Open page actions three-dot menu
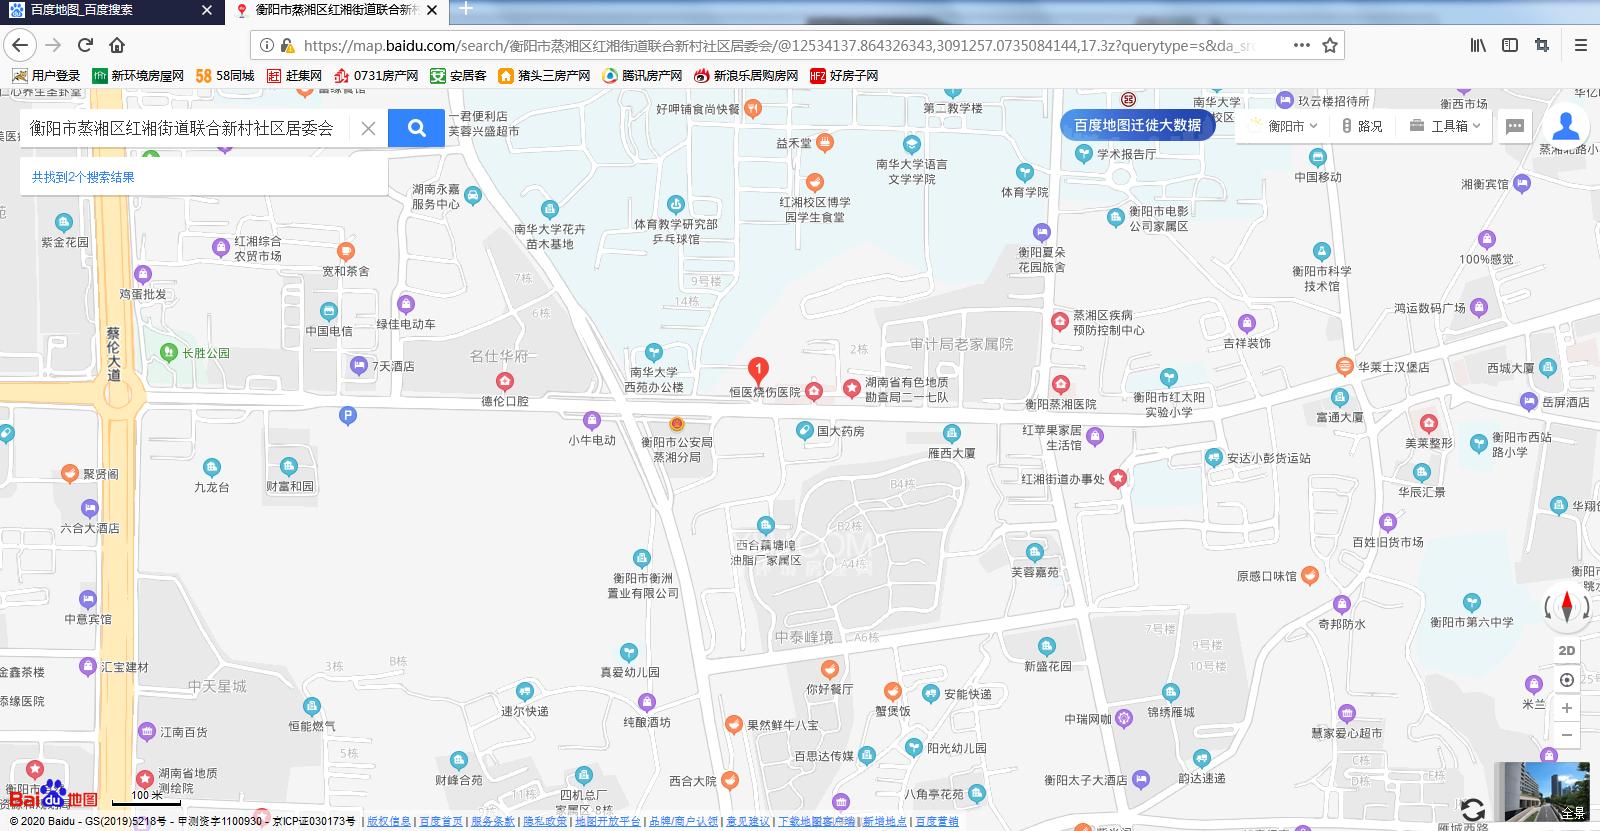This screenshot has height=831, width=1600. tap(1301, 45)
